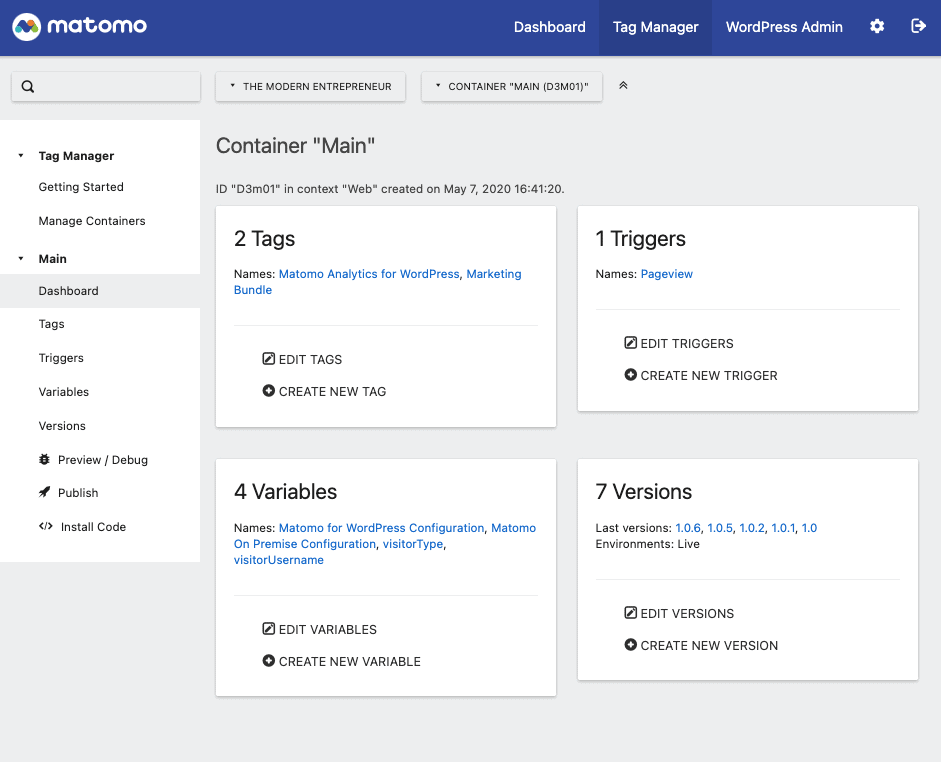
Task: Click the pencil icon beside Edit Triggers
Action: click(x=630, y=343)
